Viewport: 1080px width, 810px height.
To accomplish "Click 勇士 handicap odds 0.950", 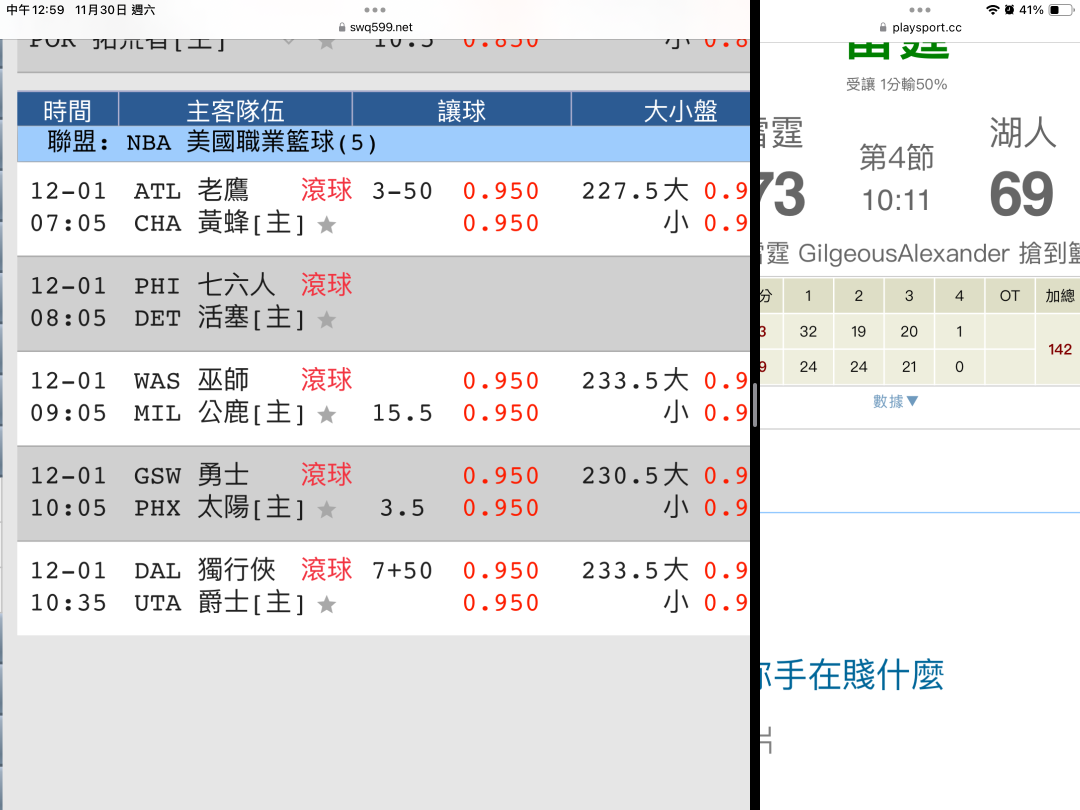I will coord(501,475).
